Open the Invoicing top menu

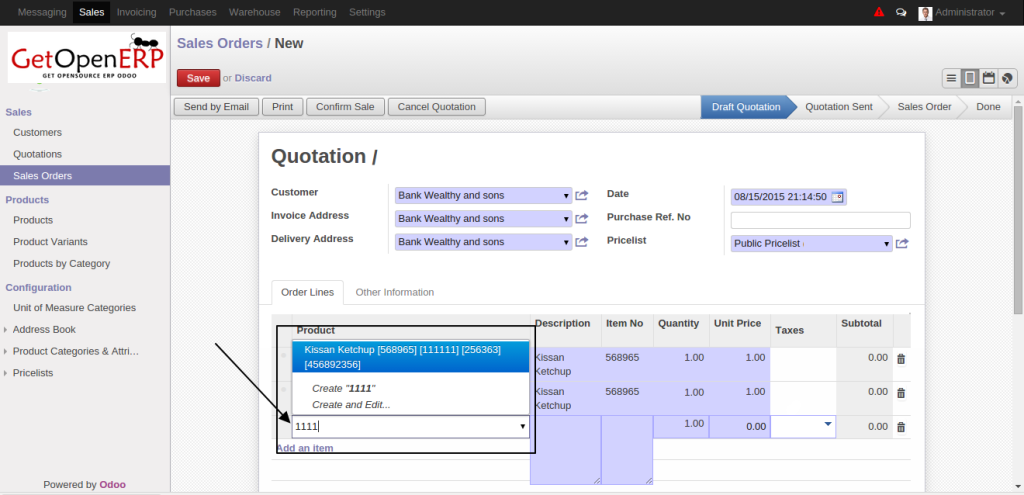coord(136,12)
